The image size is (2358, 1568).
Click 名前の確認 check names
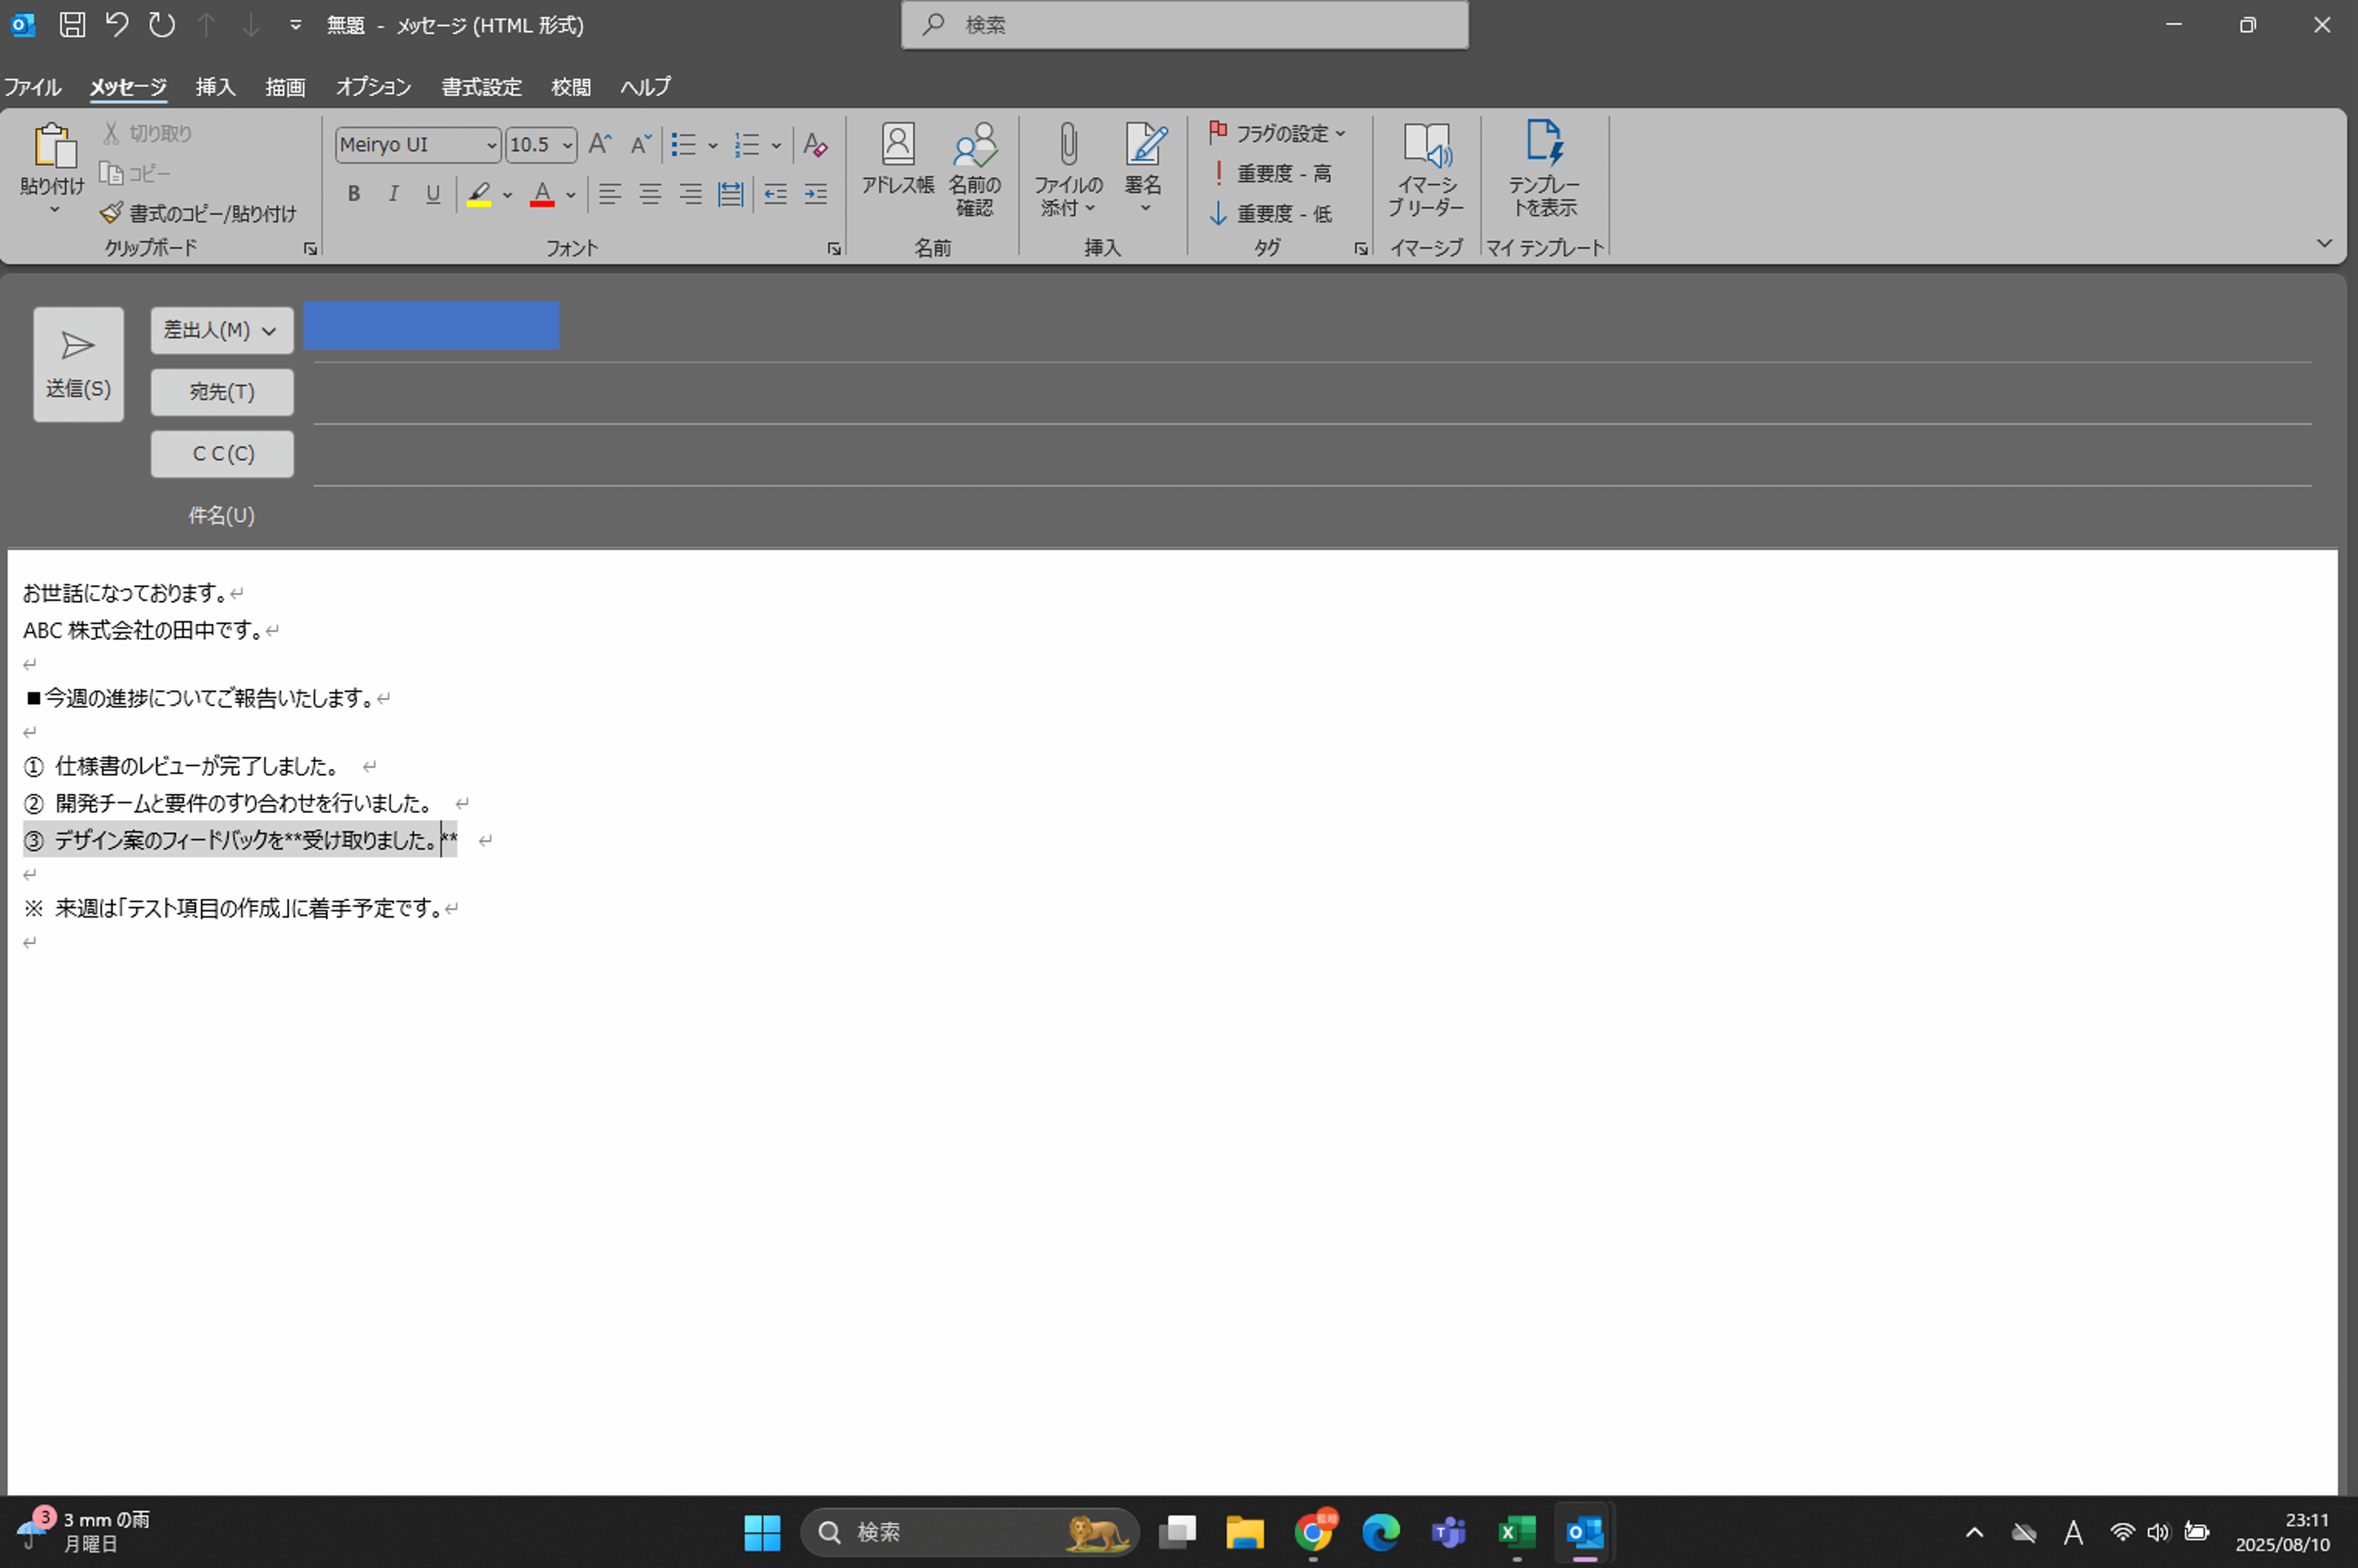click(975, 170)
